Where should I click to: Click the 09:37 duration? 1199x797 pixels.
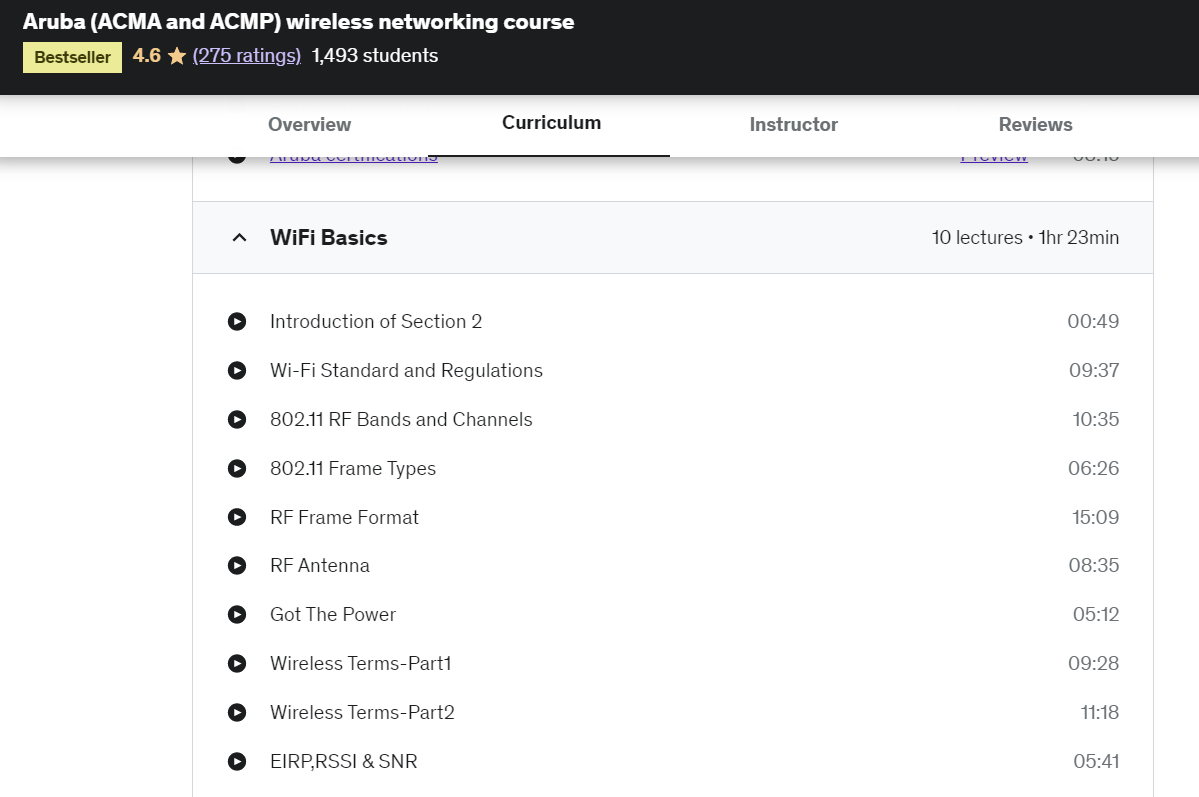point(1093,370)
